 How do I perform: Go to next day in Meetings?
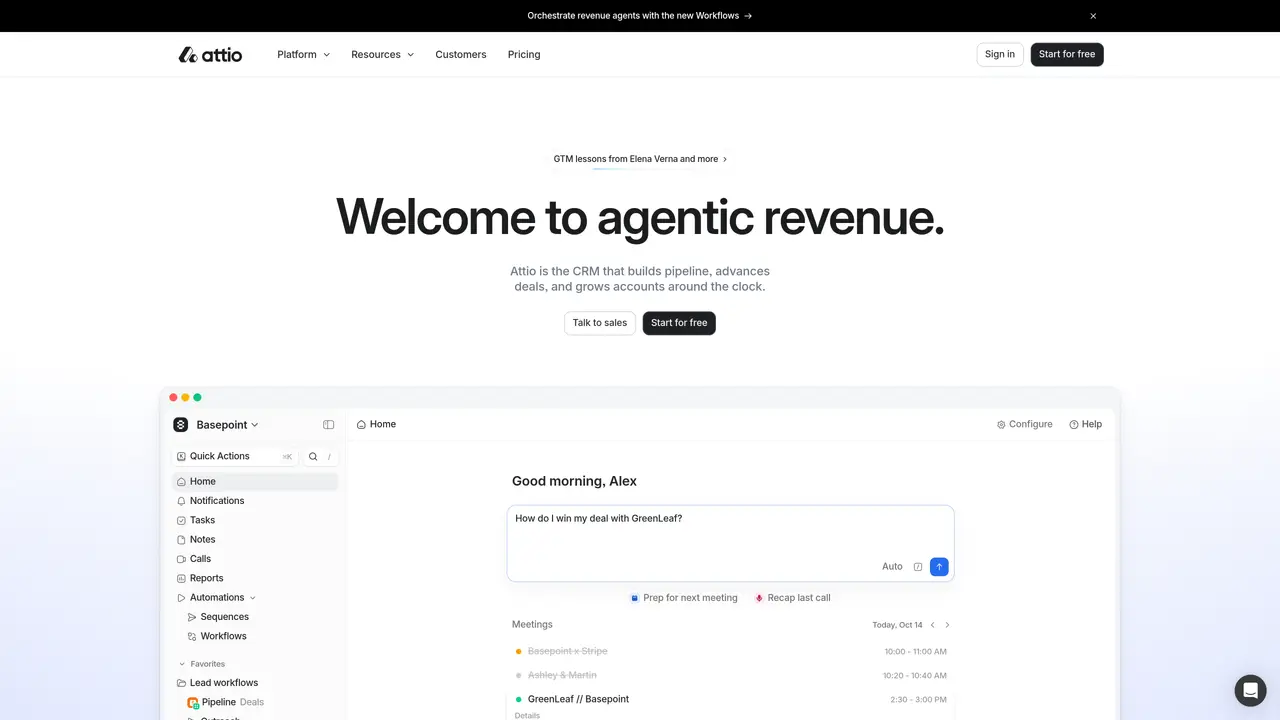pyautogui.click(x=947, y=625)
